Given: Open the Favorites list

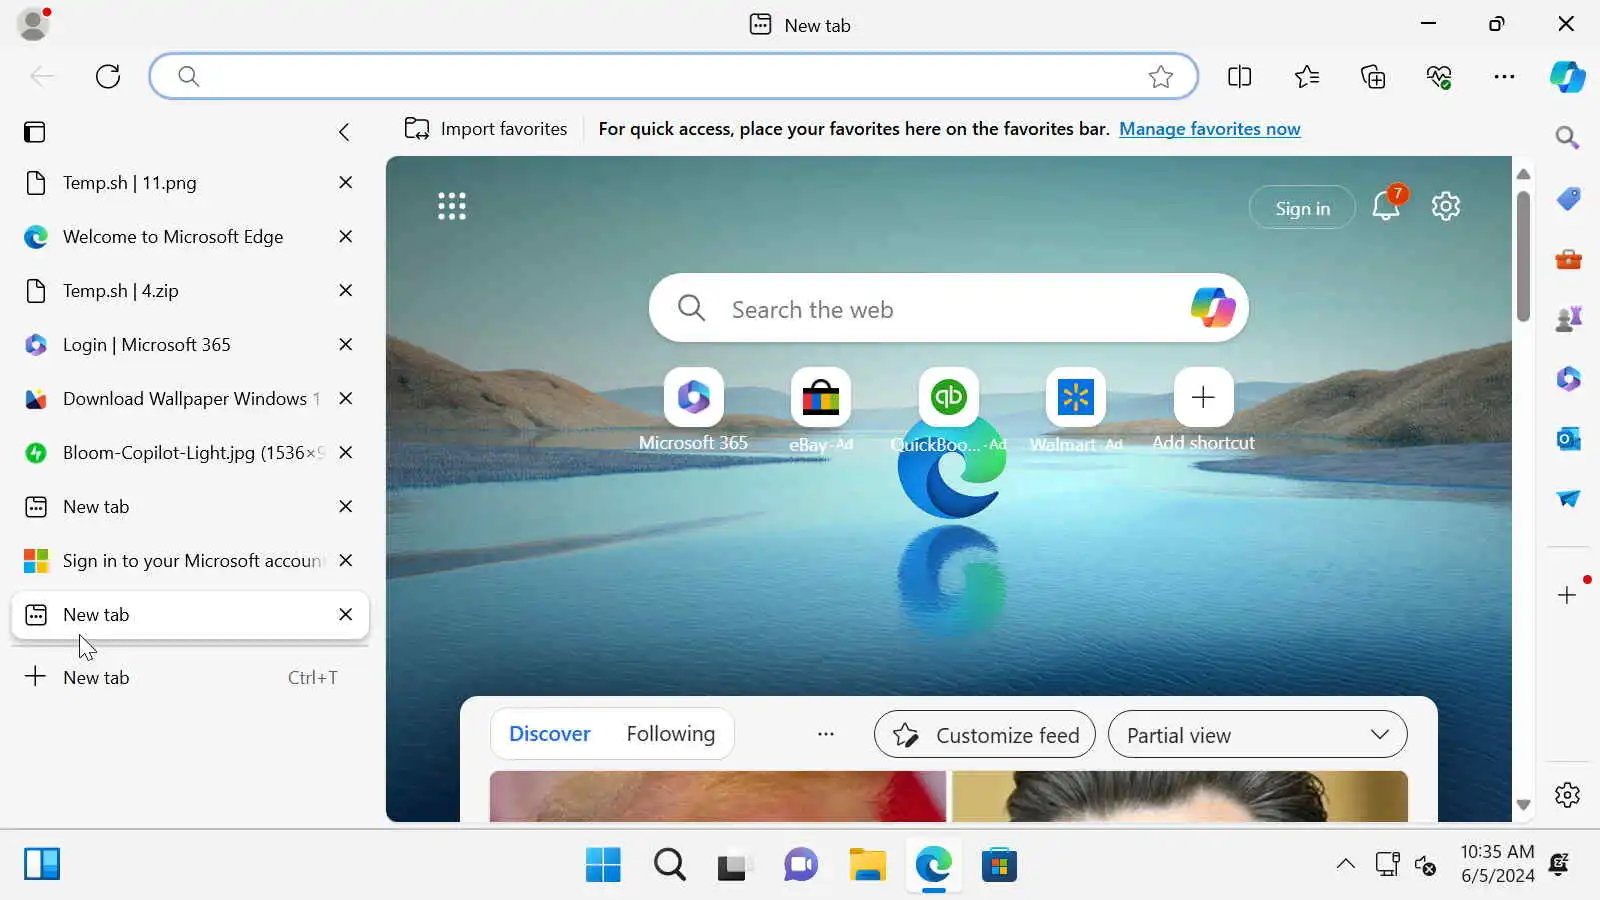Looking at the screenshot, I should coord(1306,77).
